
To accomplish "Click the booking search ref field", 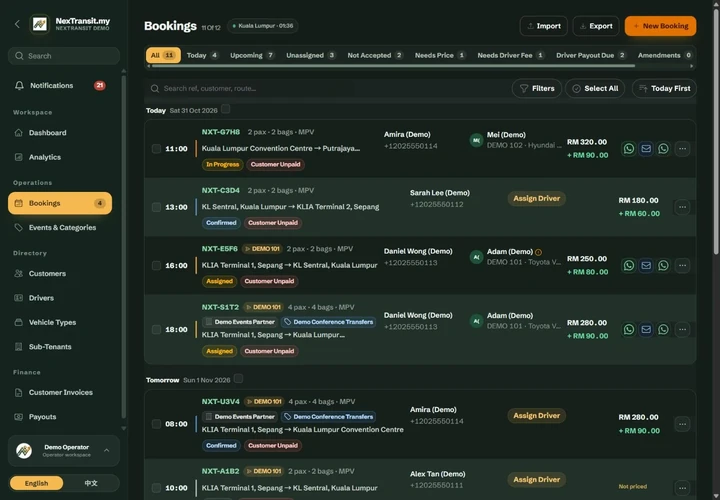I will [x=327, y=88].
